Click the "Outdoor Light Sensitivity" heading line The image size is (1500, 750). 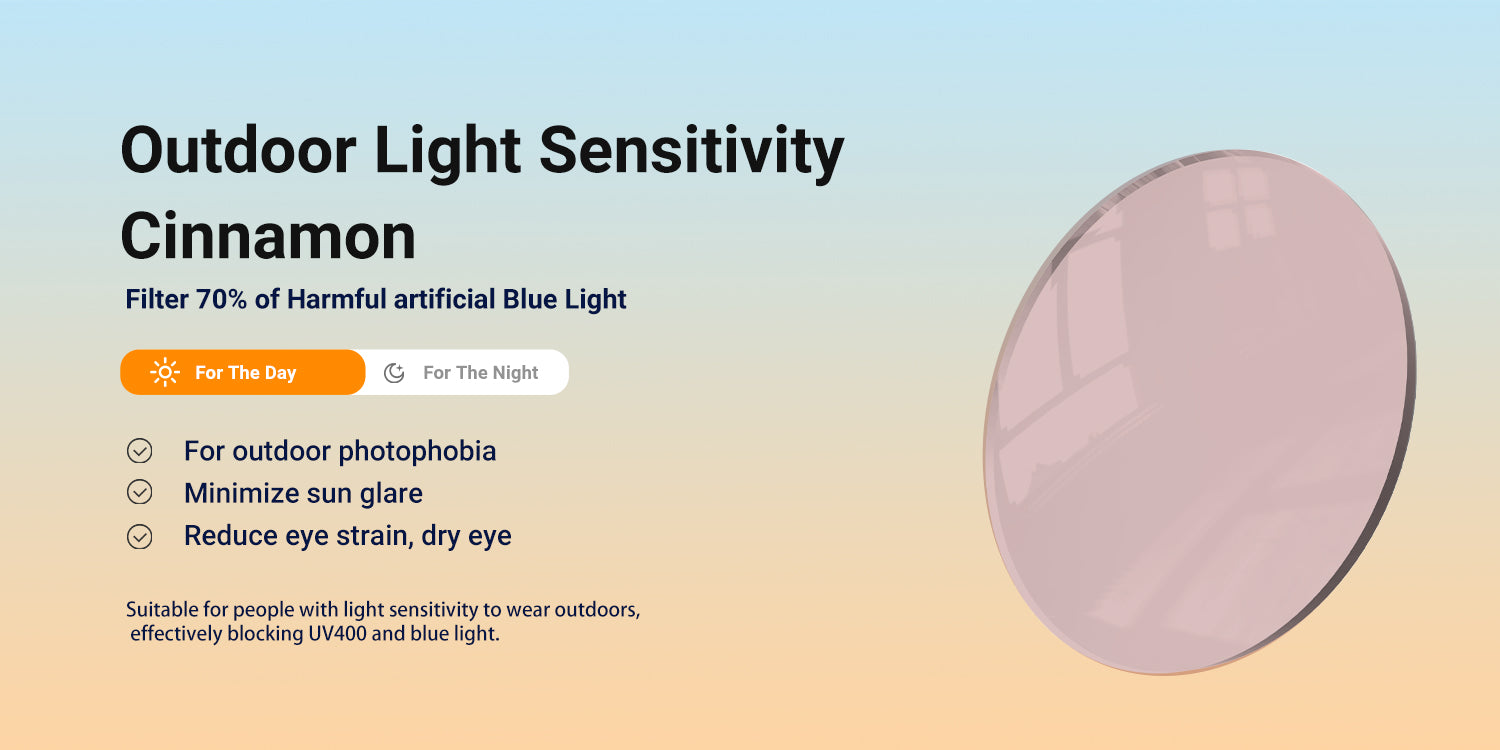point(482,152)
